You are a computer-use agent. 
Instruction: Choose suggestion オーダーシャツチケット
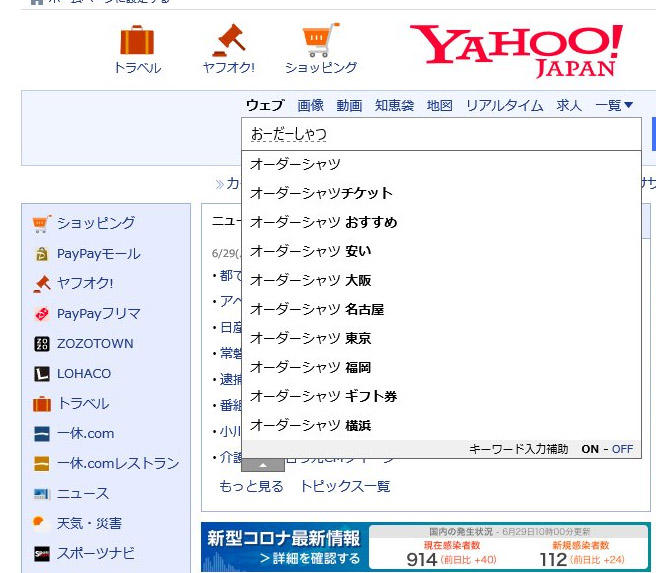click(x=441, y=193)
